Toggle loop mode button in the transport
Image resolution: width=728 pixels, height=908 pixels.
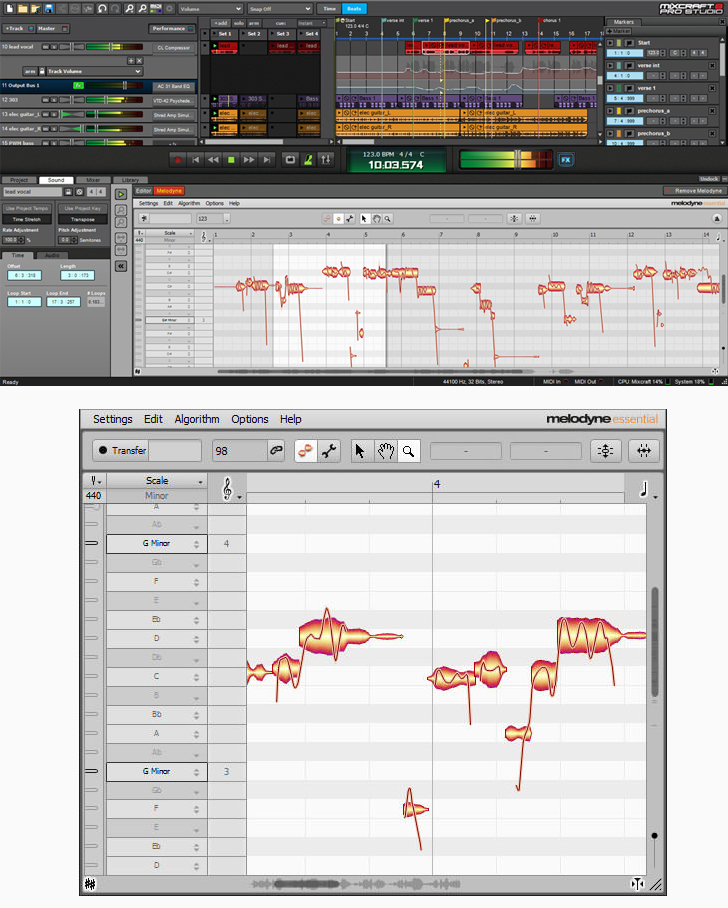tap(290, 160)
